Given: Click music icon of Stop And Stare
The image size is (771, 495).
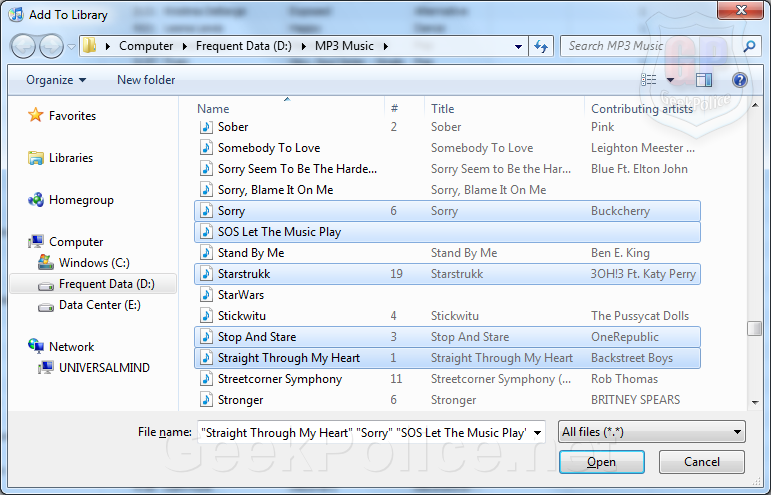Looking at the screenshot, I should [207, 337].
